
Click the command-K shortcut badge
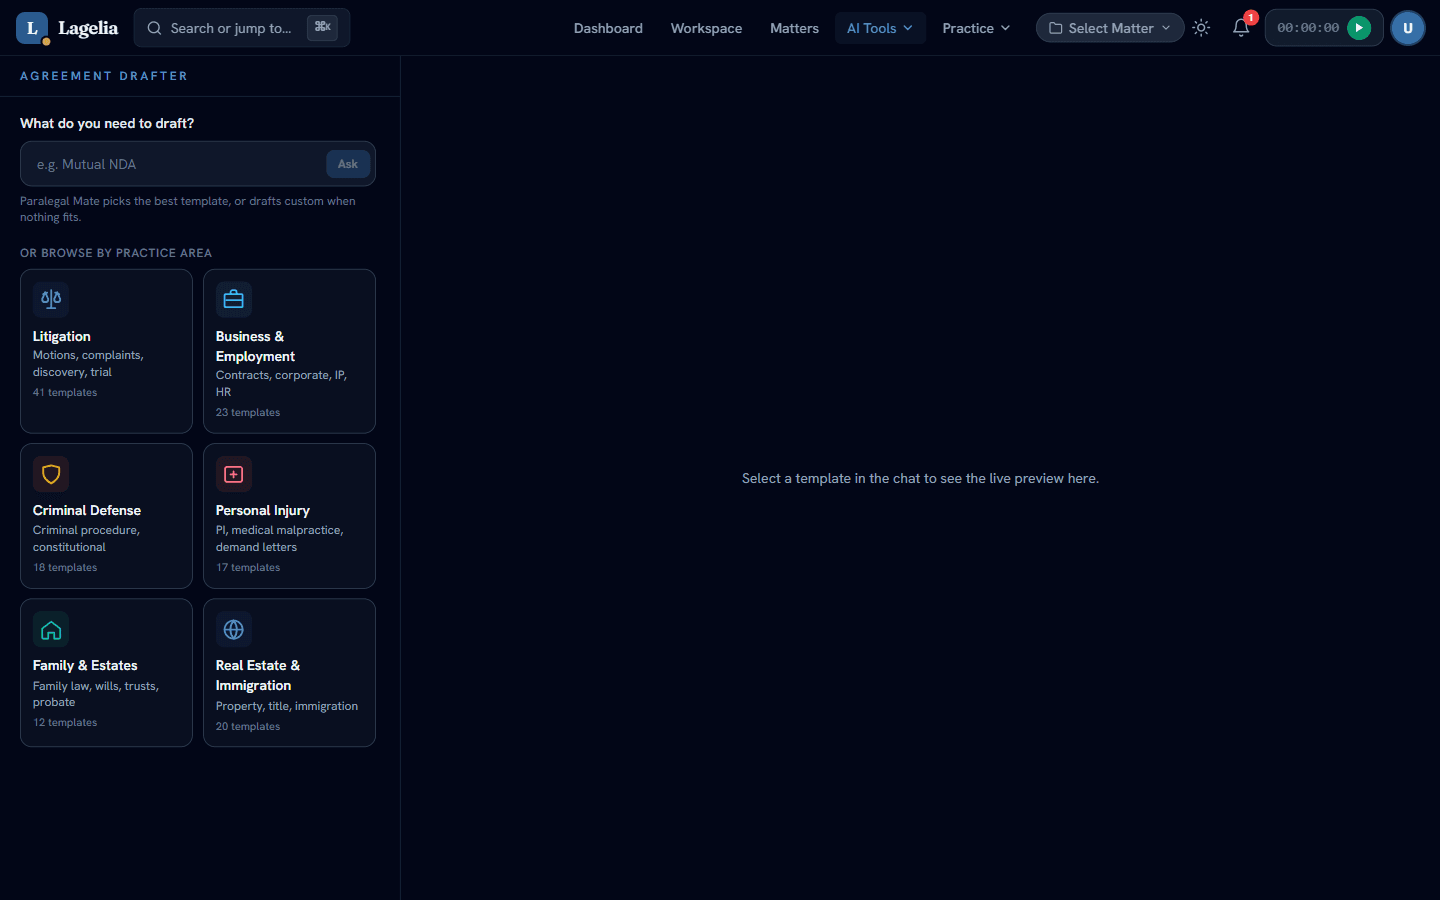(x=322, y=27)
